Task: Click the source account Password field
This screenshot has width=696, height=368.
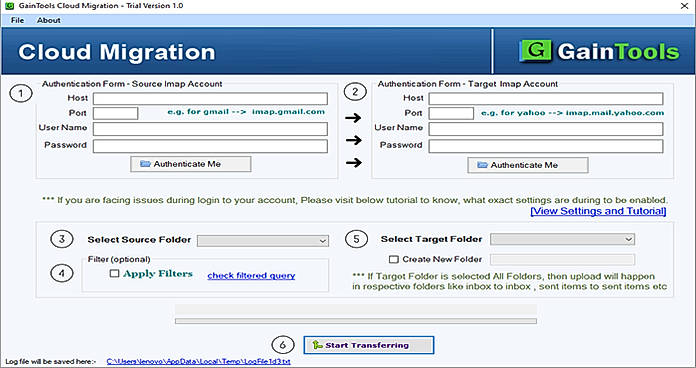Action: click(210, 146)
